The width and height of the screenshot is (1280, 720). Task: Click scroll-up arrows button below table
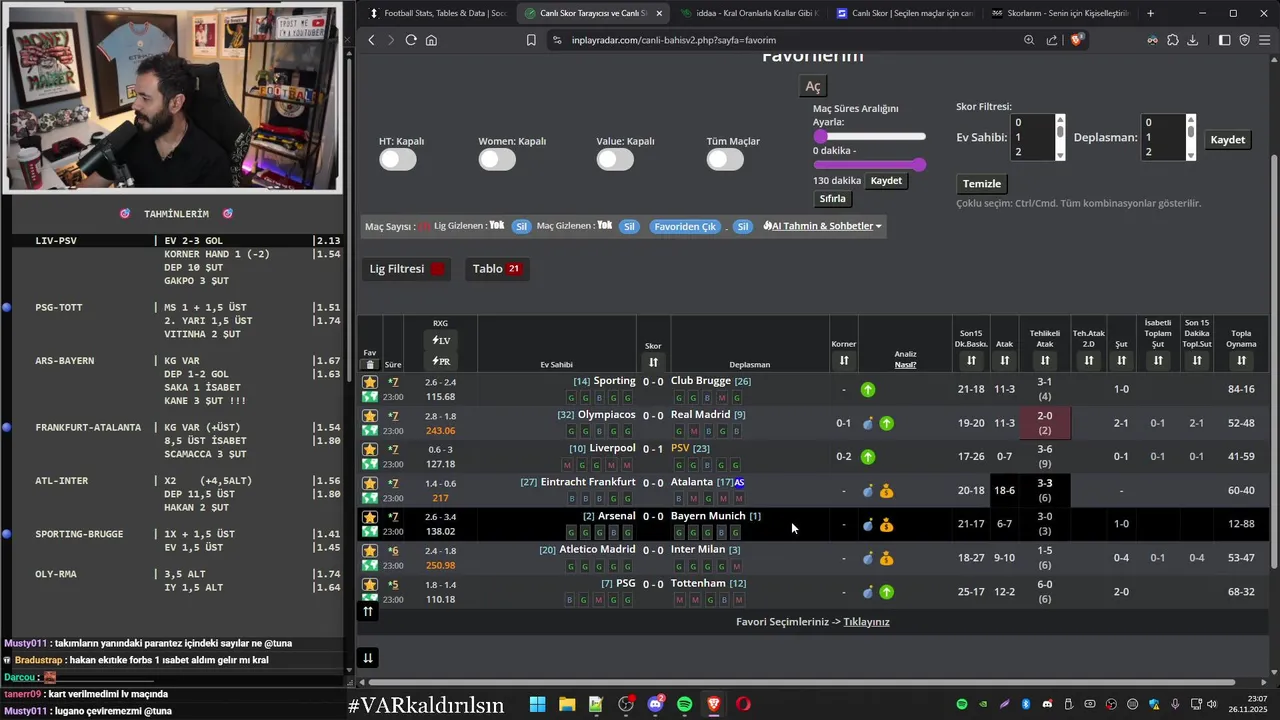pyautogui.click(x=368, y=611)
